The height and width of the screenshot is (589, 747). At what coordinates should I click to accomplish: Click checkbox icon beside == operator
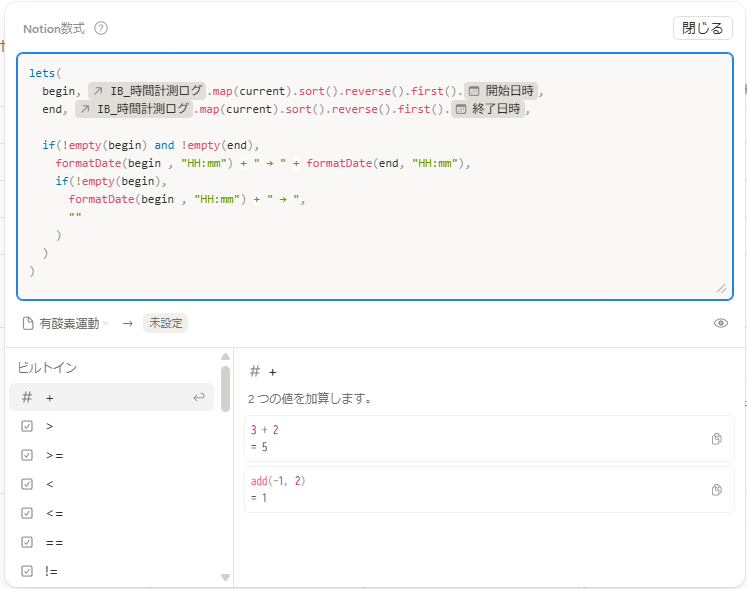click(27, 542)
